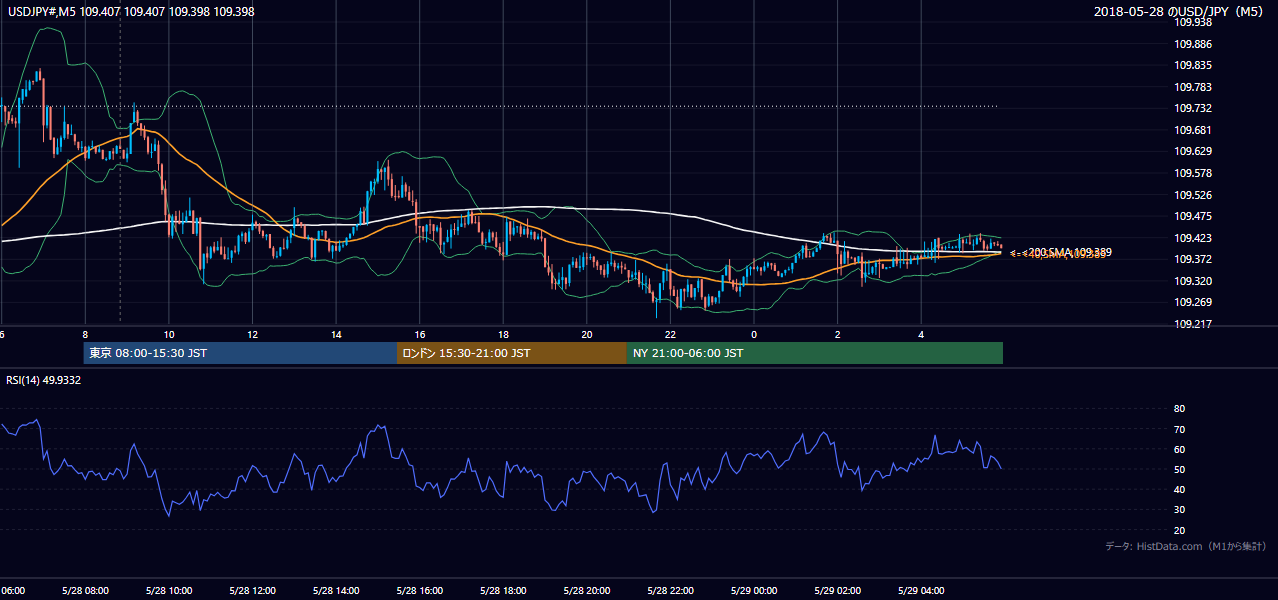Click price axis label 109.217
This screenshot has width=1278, height=600.
click(1194, 324)
